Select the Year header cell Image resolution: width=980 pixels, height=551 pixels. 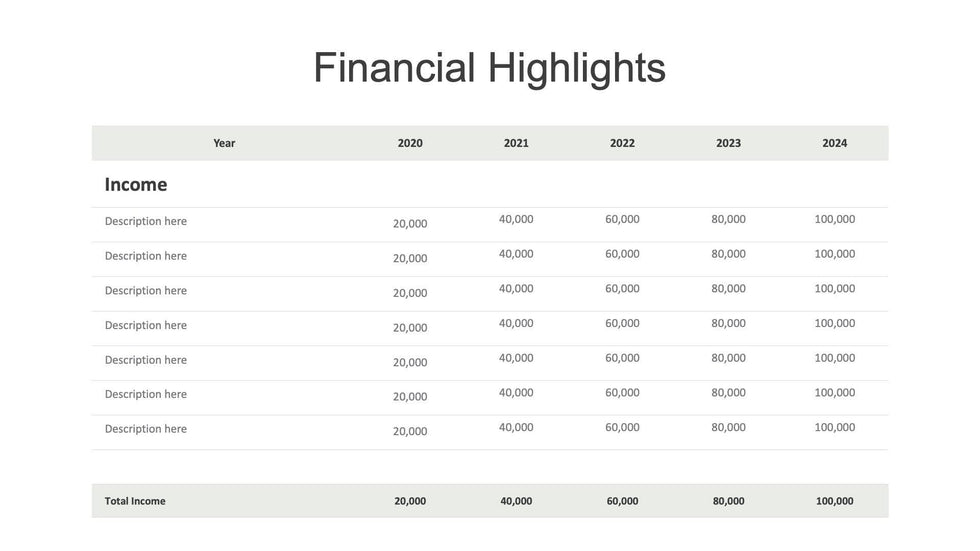[x=224, y=143]
